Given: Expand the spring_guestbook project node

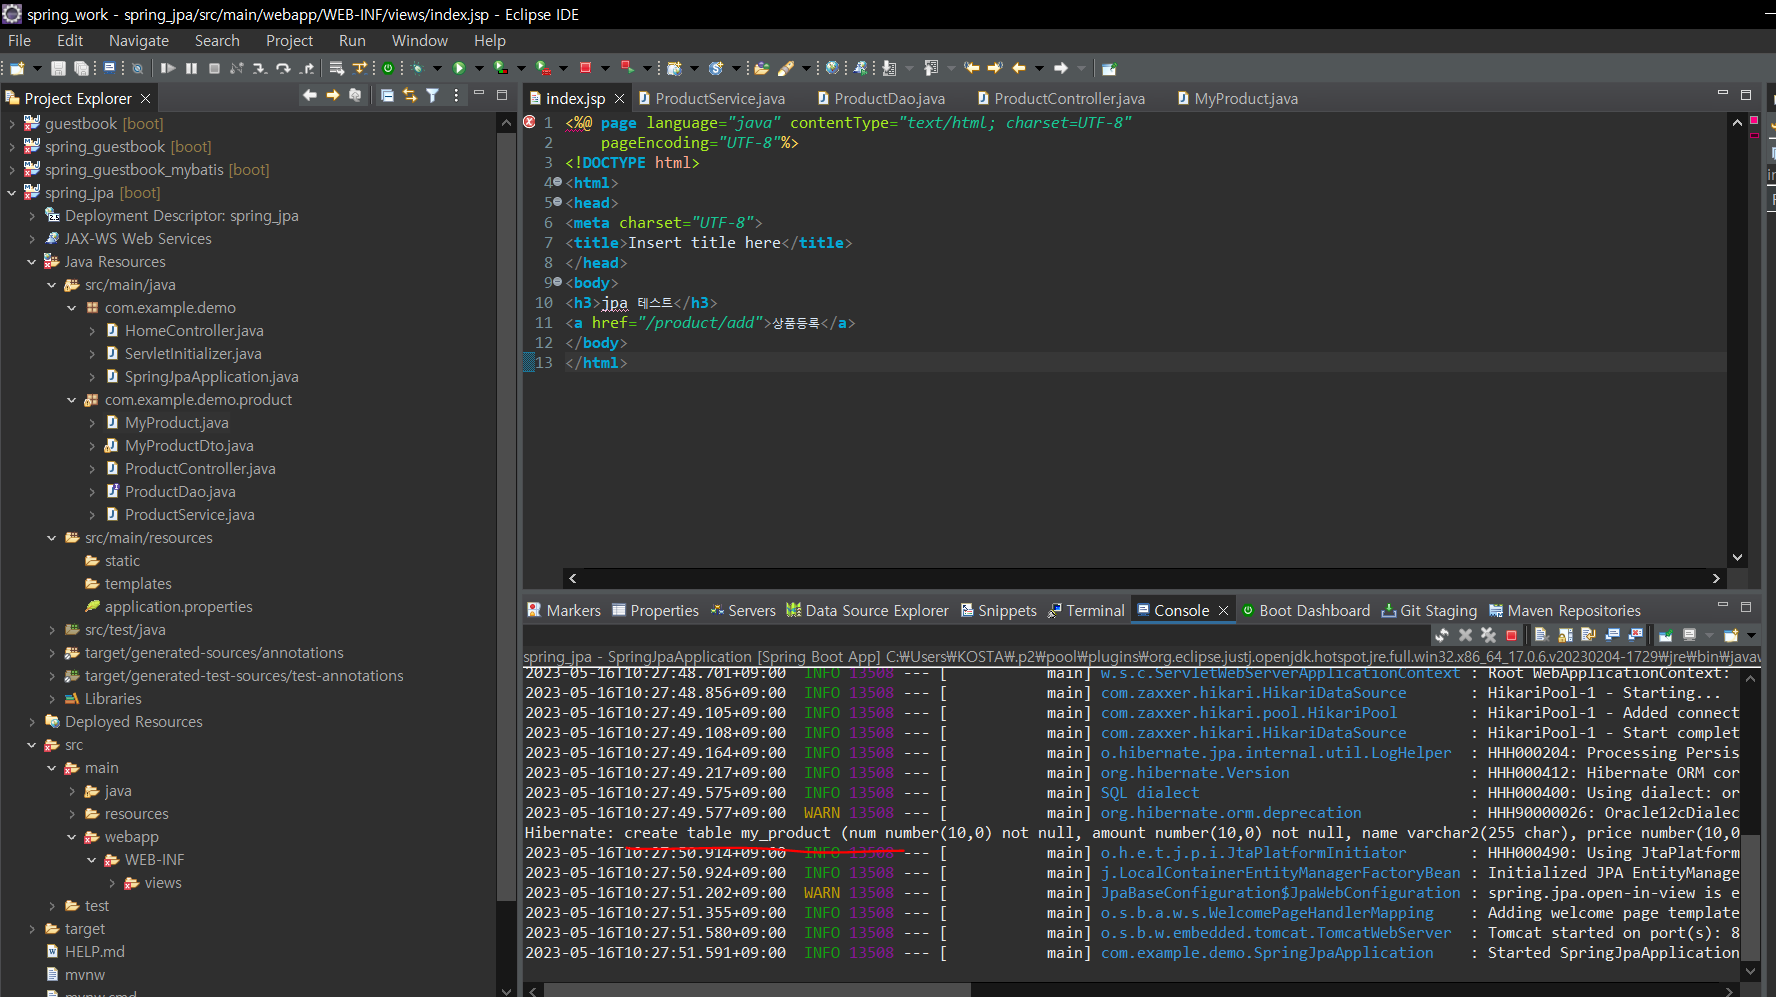Looking at the screenshot, I should (12, 147).
